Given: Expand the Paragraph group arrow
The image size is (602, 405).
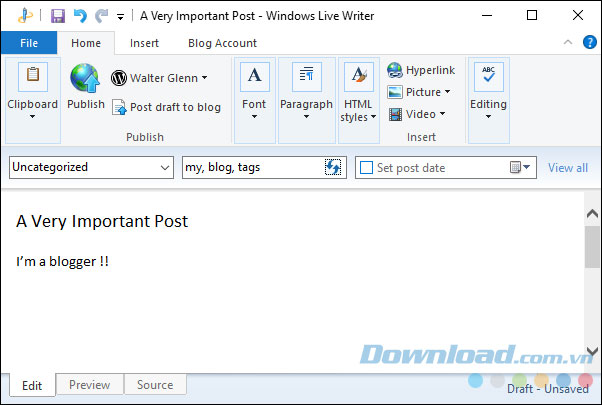Looking at the screenshot, I should [x=306, y=117].
